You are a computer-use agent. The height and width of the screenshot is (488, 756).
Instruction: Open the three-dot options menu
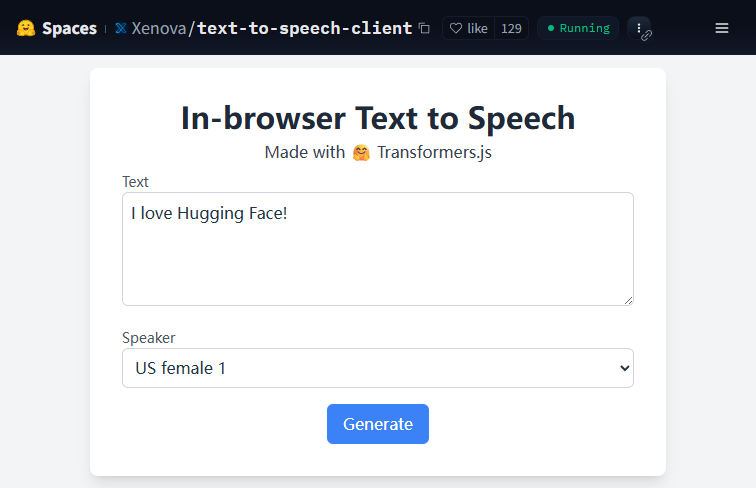(639, 28)
